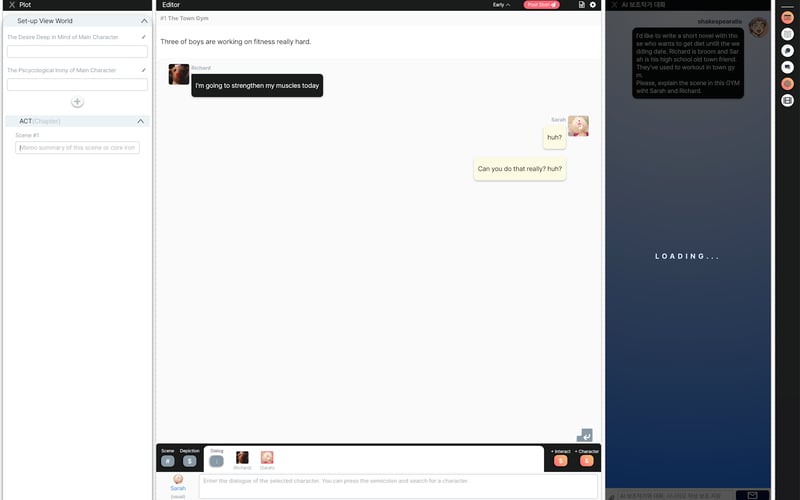Select the 'I'm going to strengthen my muscles' bubble
Image resolution: width=800 pixels, height=500 pixels.
pyautogui.click(x=257, y=86)
